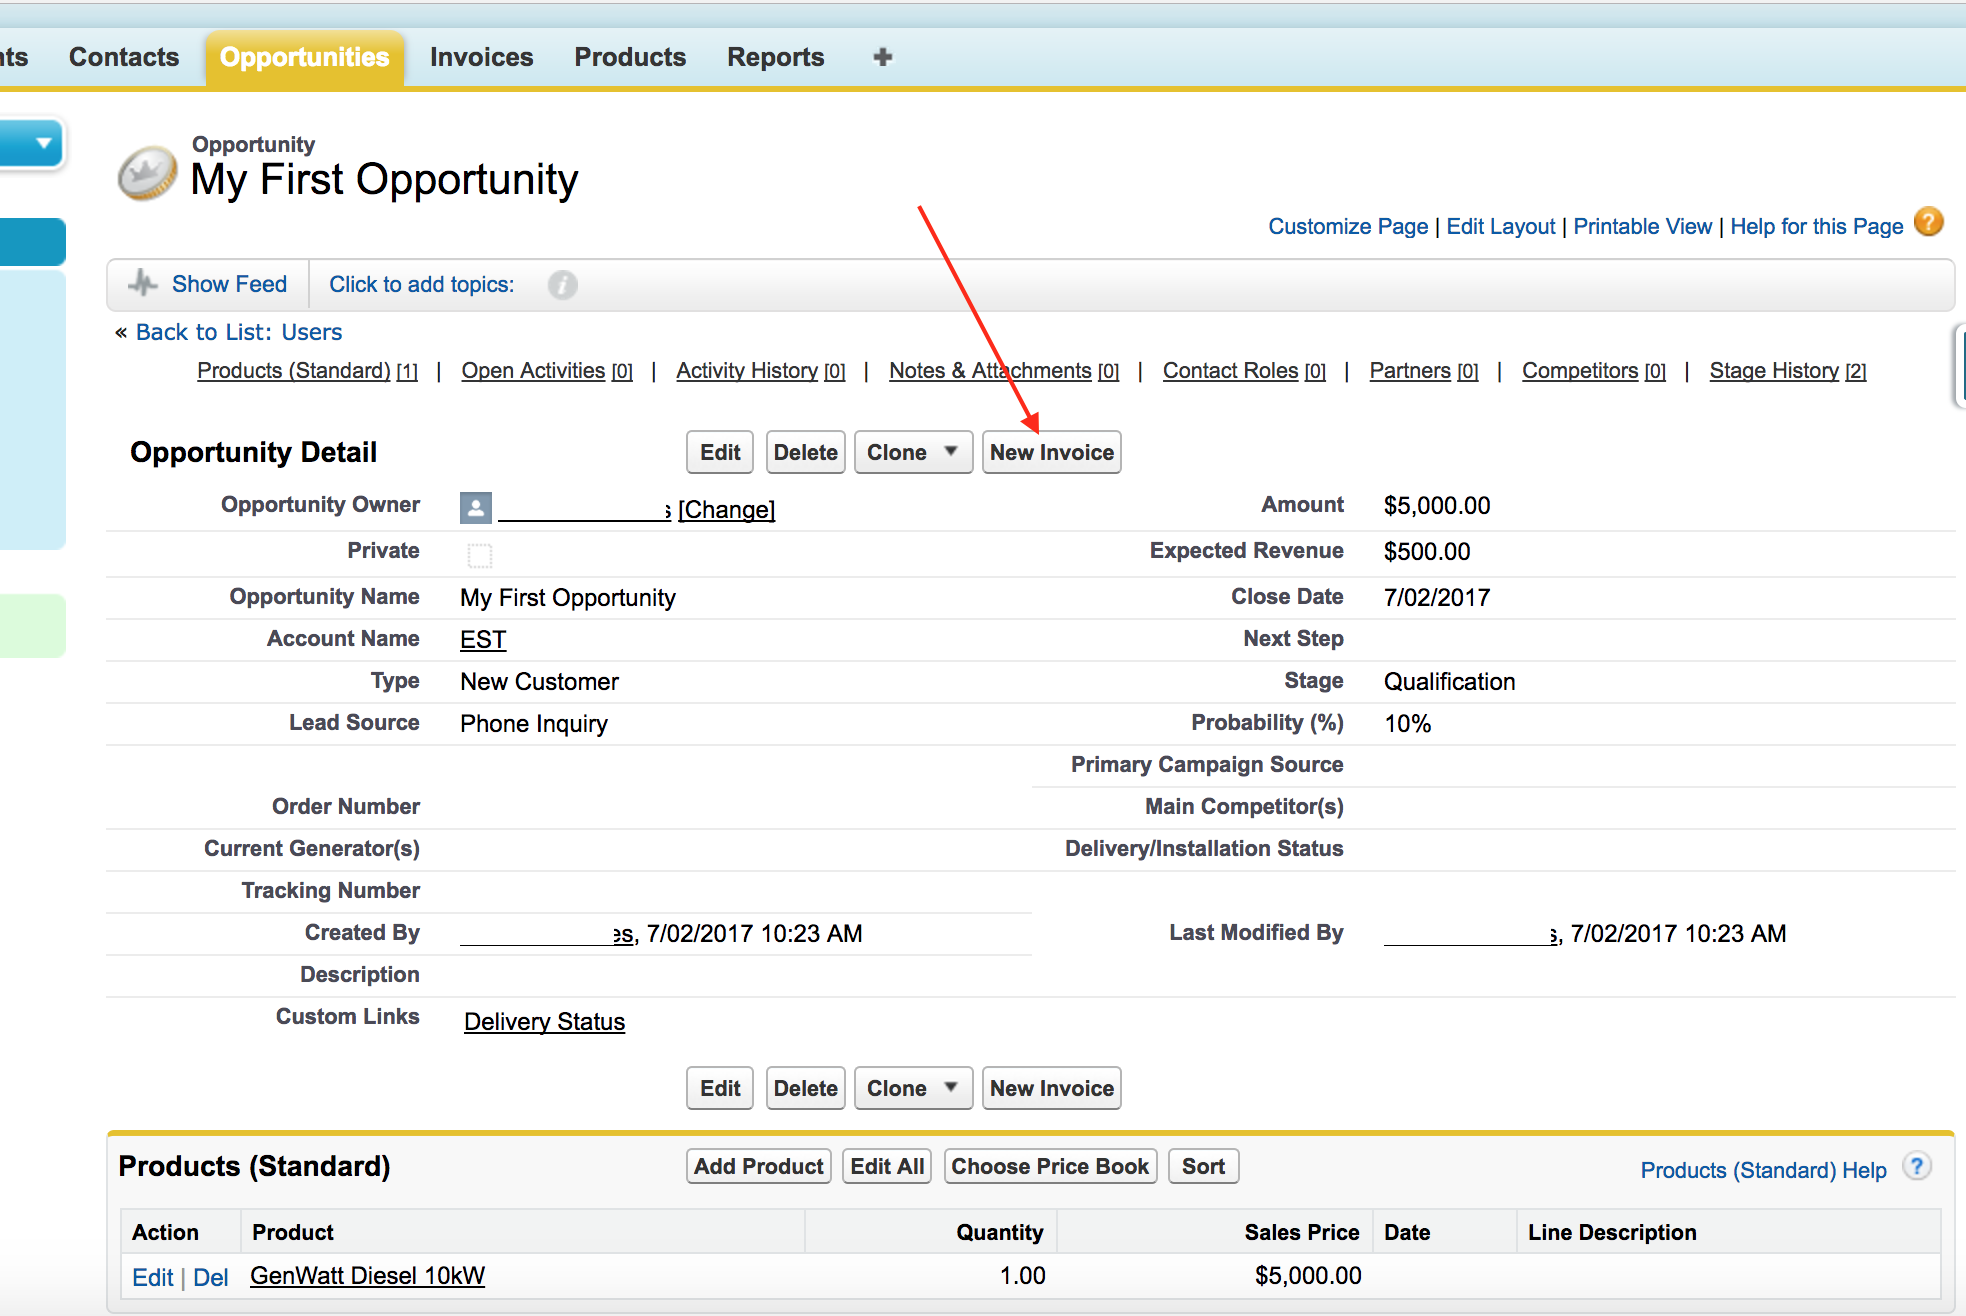Open the Last Modified By user link
The height and width of the screenshot is (1316, 1966).
[x=1470, y=933]
